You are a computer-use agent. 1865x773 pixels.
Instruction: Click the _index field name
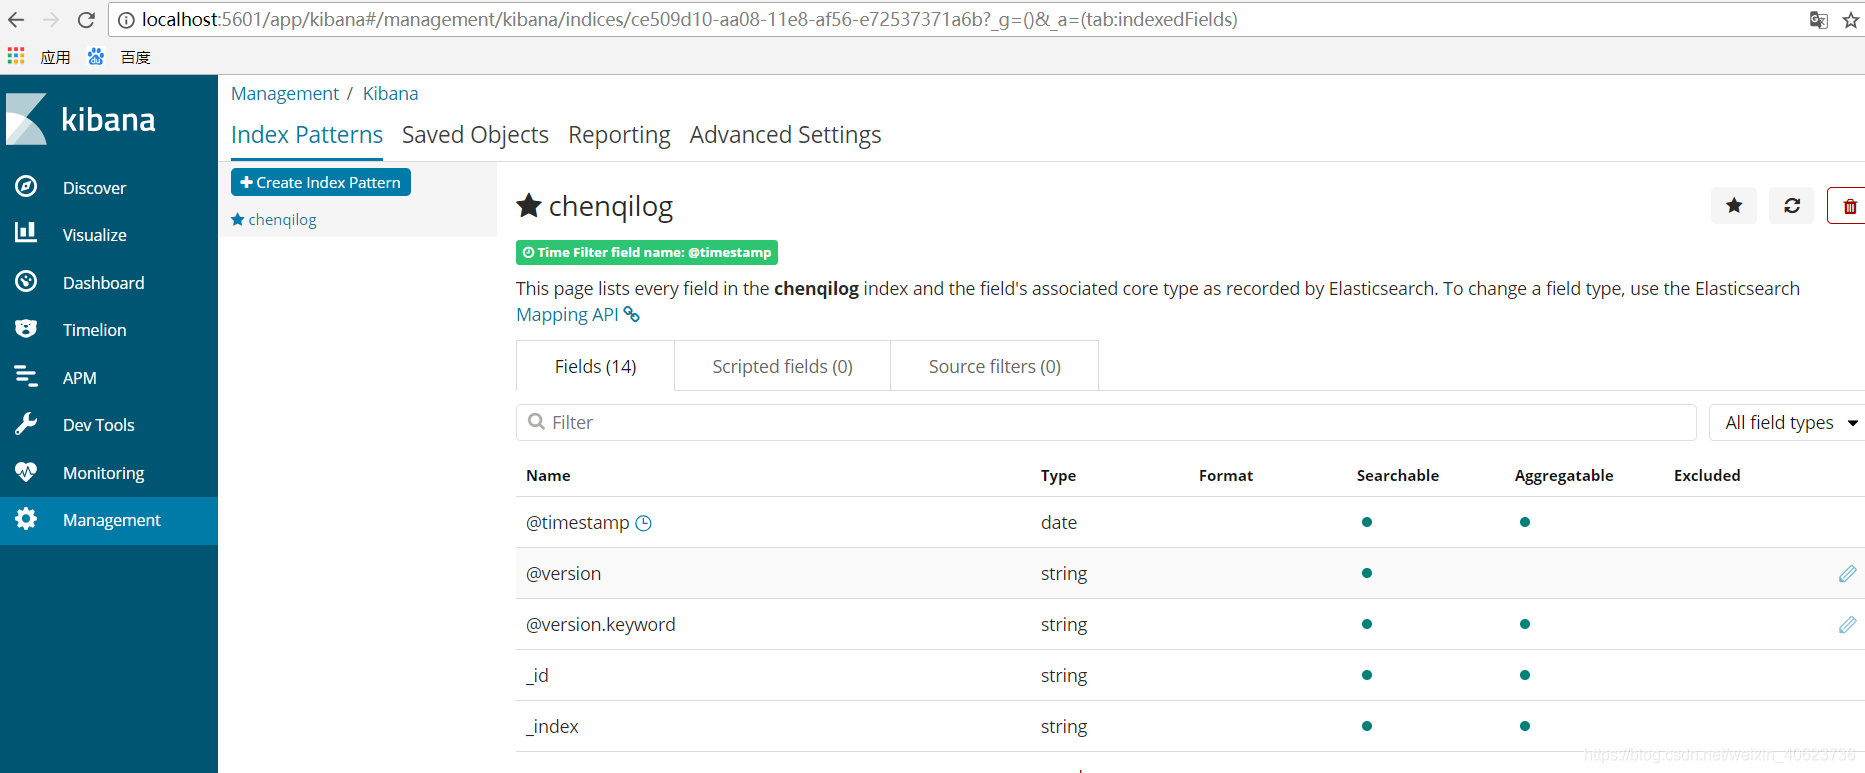(x=552, y=727)
